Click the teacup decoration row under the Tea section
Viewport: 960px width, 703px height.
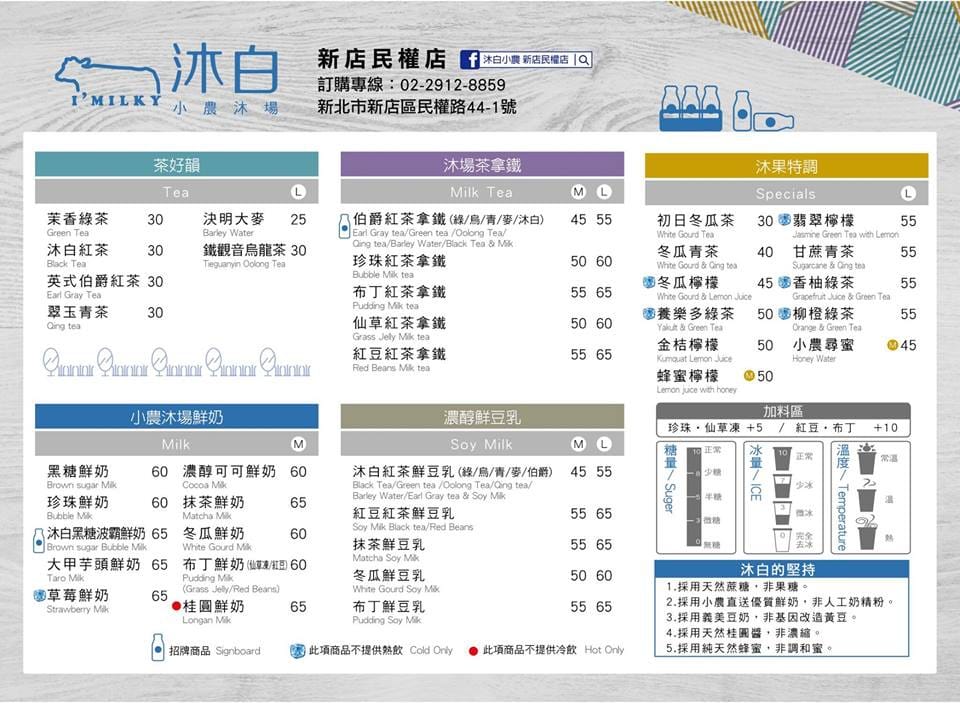[175, 365]
